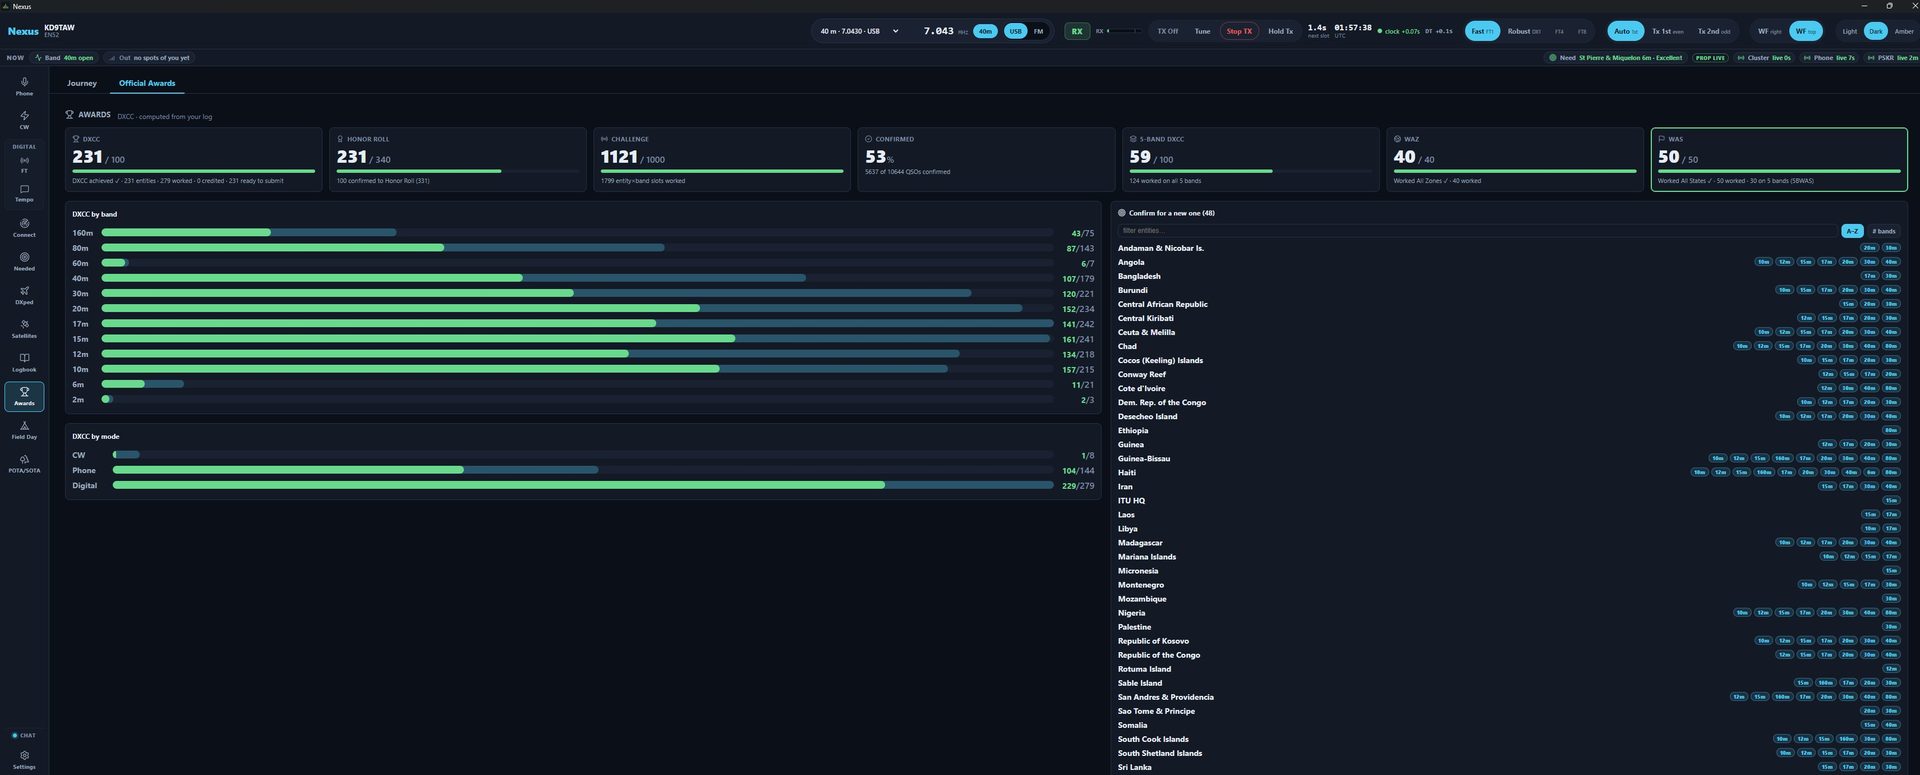Select the CW mode sidebar icon
The width and height of the screenshot is (1920, 775).
click(x=24, y=119)
